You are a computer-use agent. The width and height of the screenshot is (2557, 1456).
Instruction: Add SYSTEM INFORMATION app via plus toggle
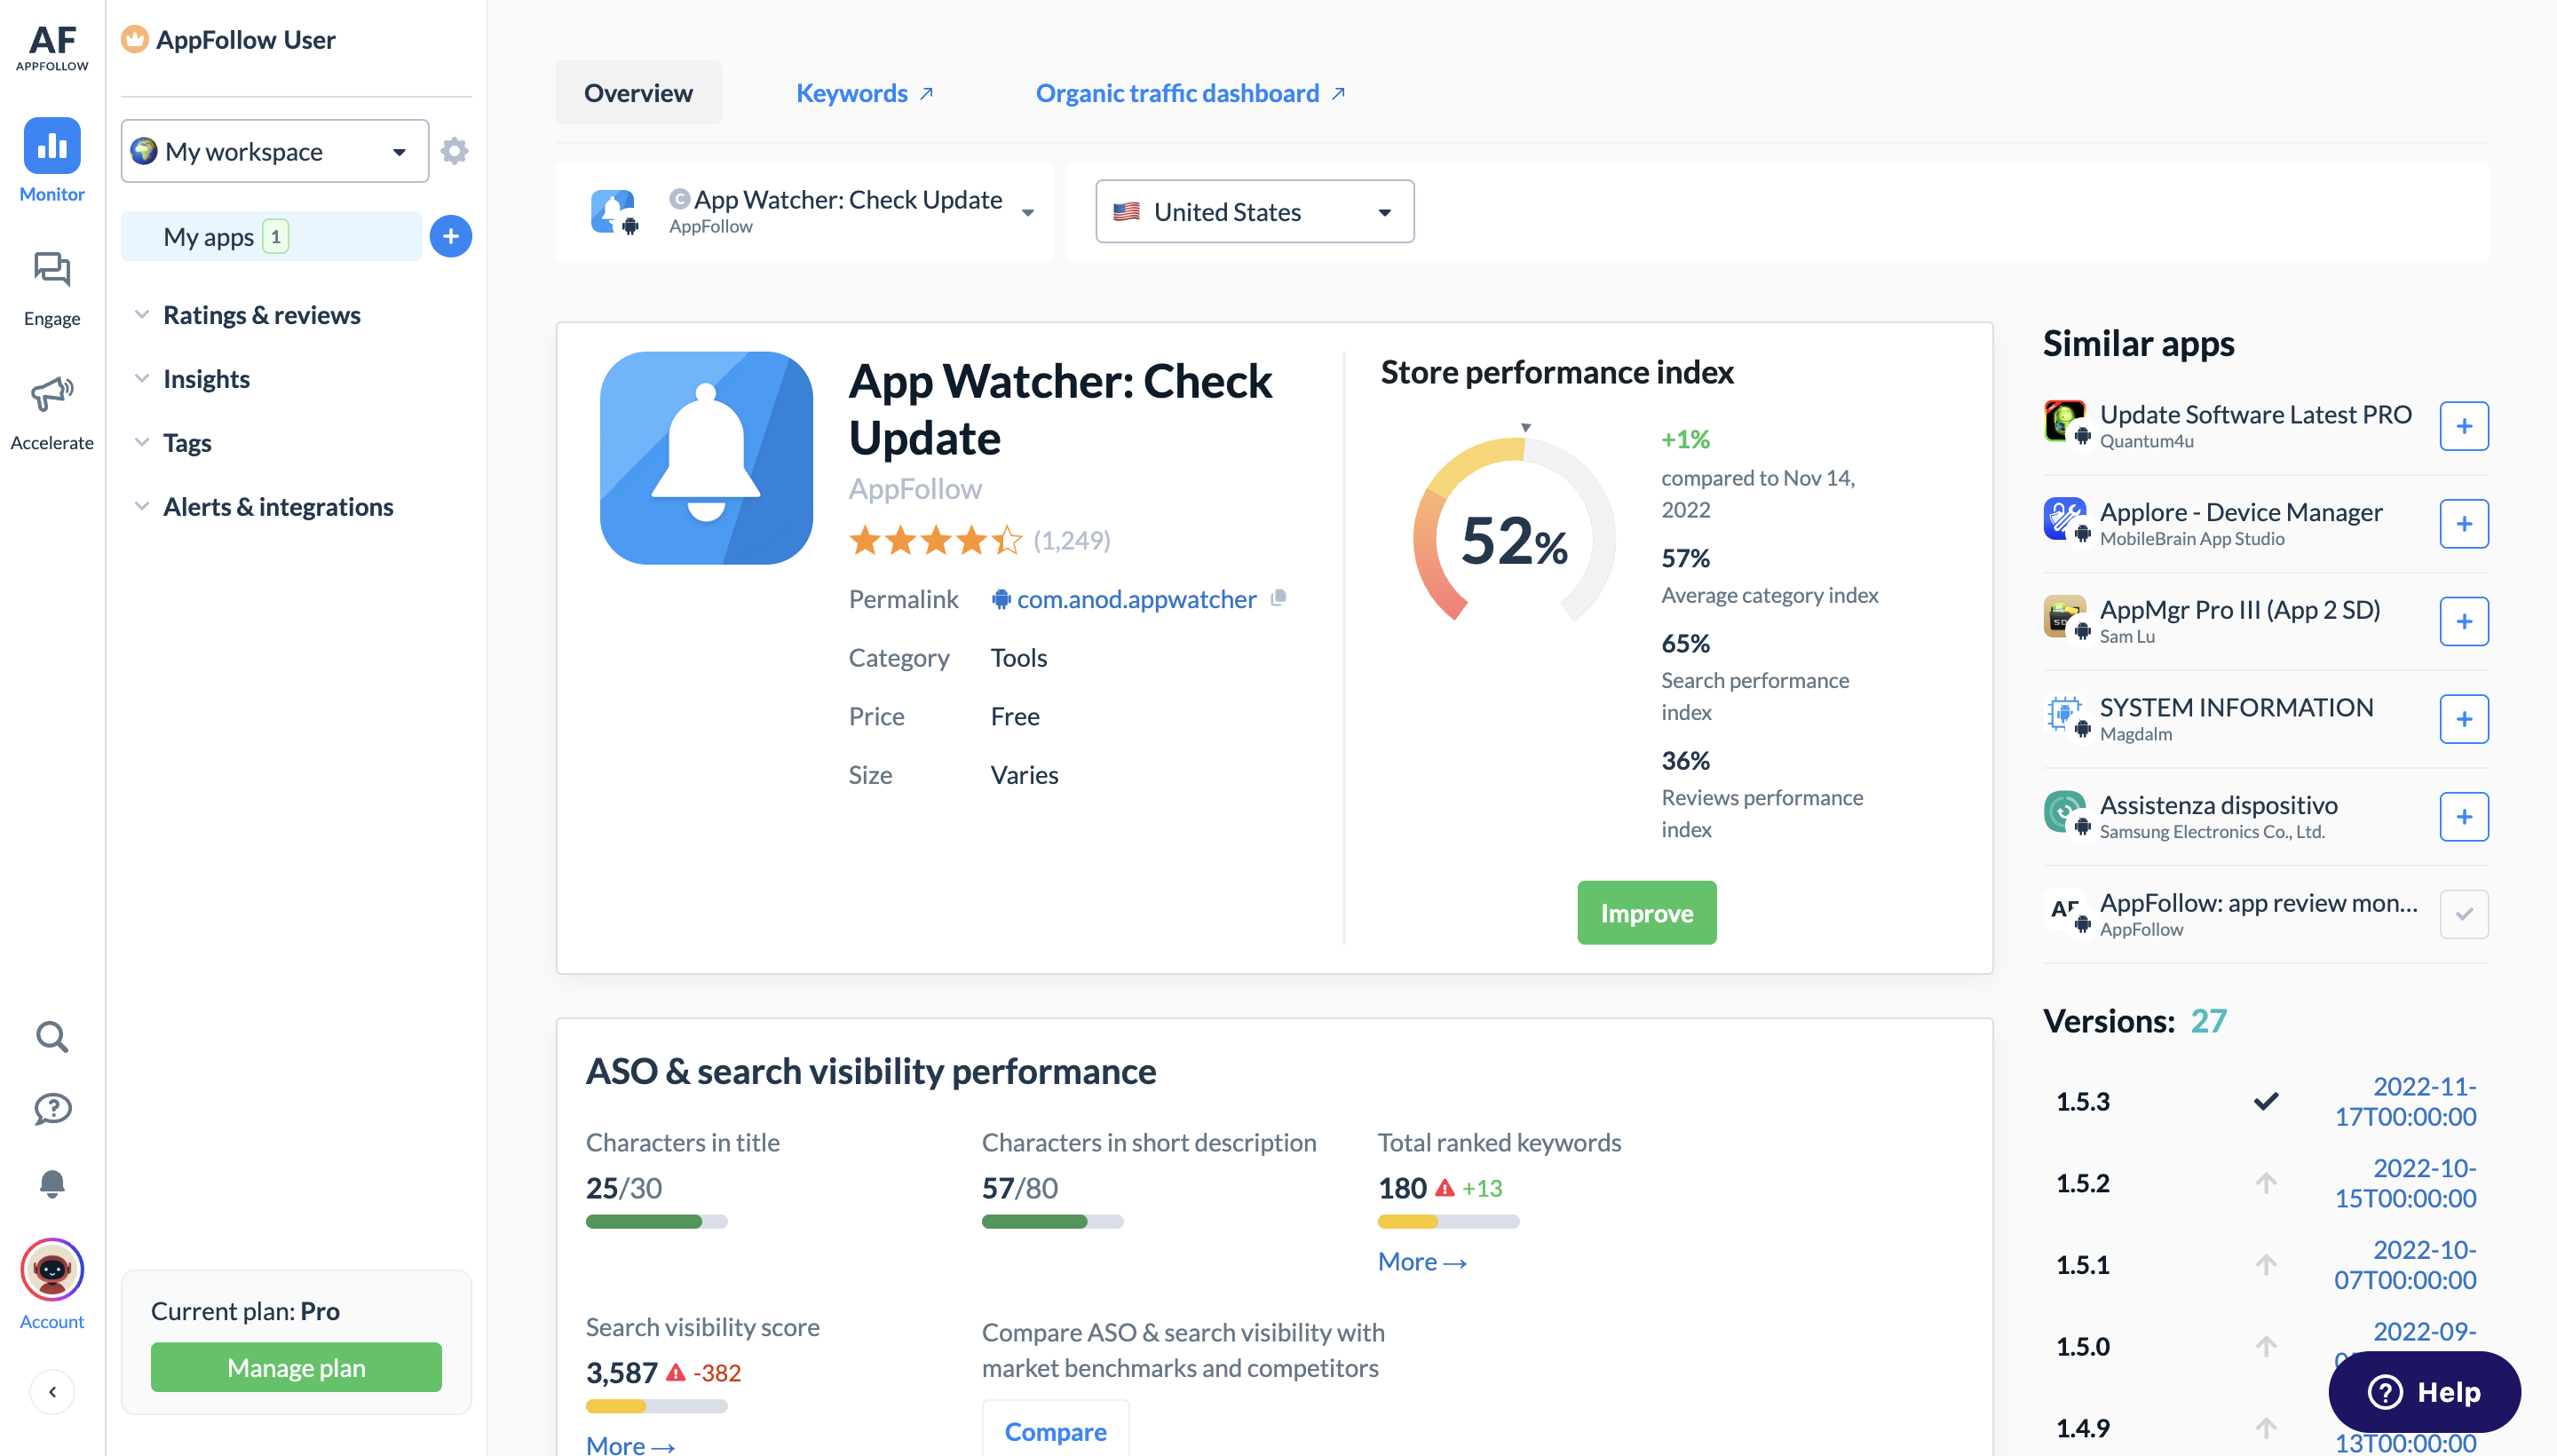point(2465,718)
